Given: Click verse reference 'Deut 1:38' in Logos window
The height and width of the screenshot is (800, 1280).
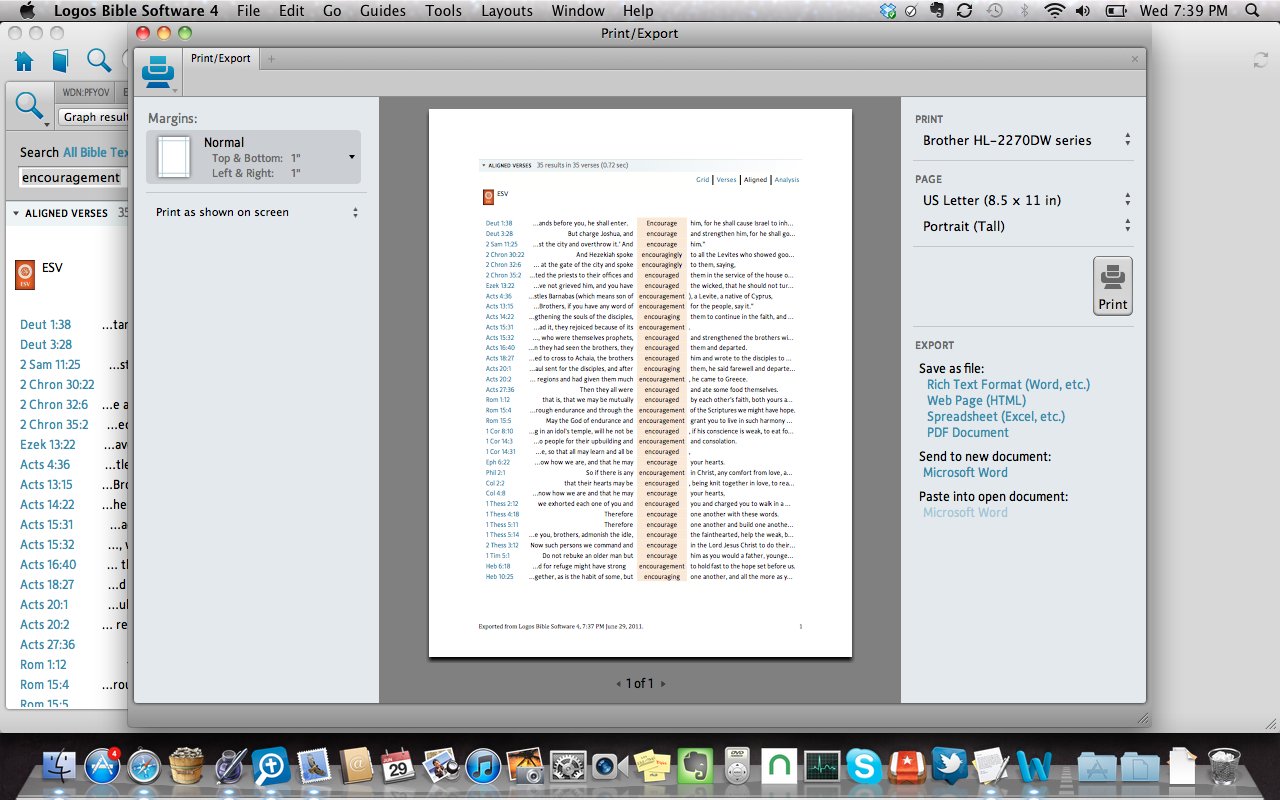Looking at the screenshot, I should pyautogui.click(x=46, y=324).
